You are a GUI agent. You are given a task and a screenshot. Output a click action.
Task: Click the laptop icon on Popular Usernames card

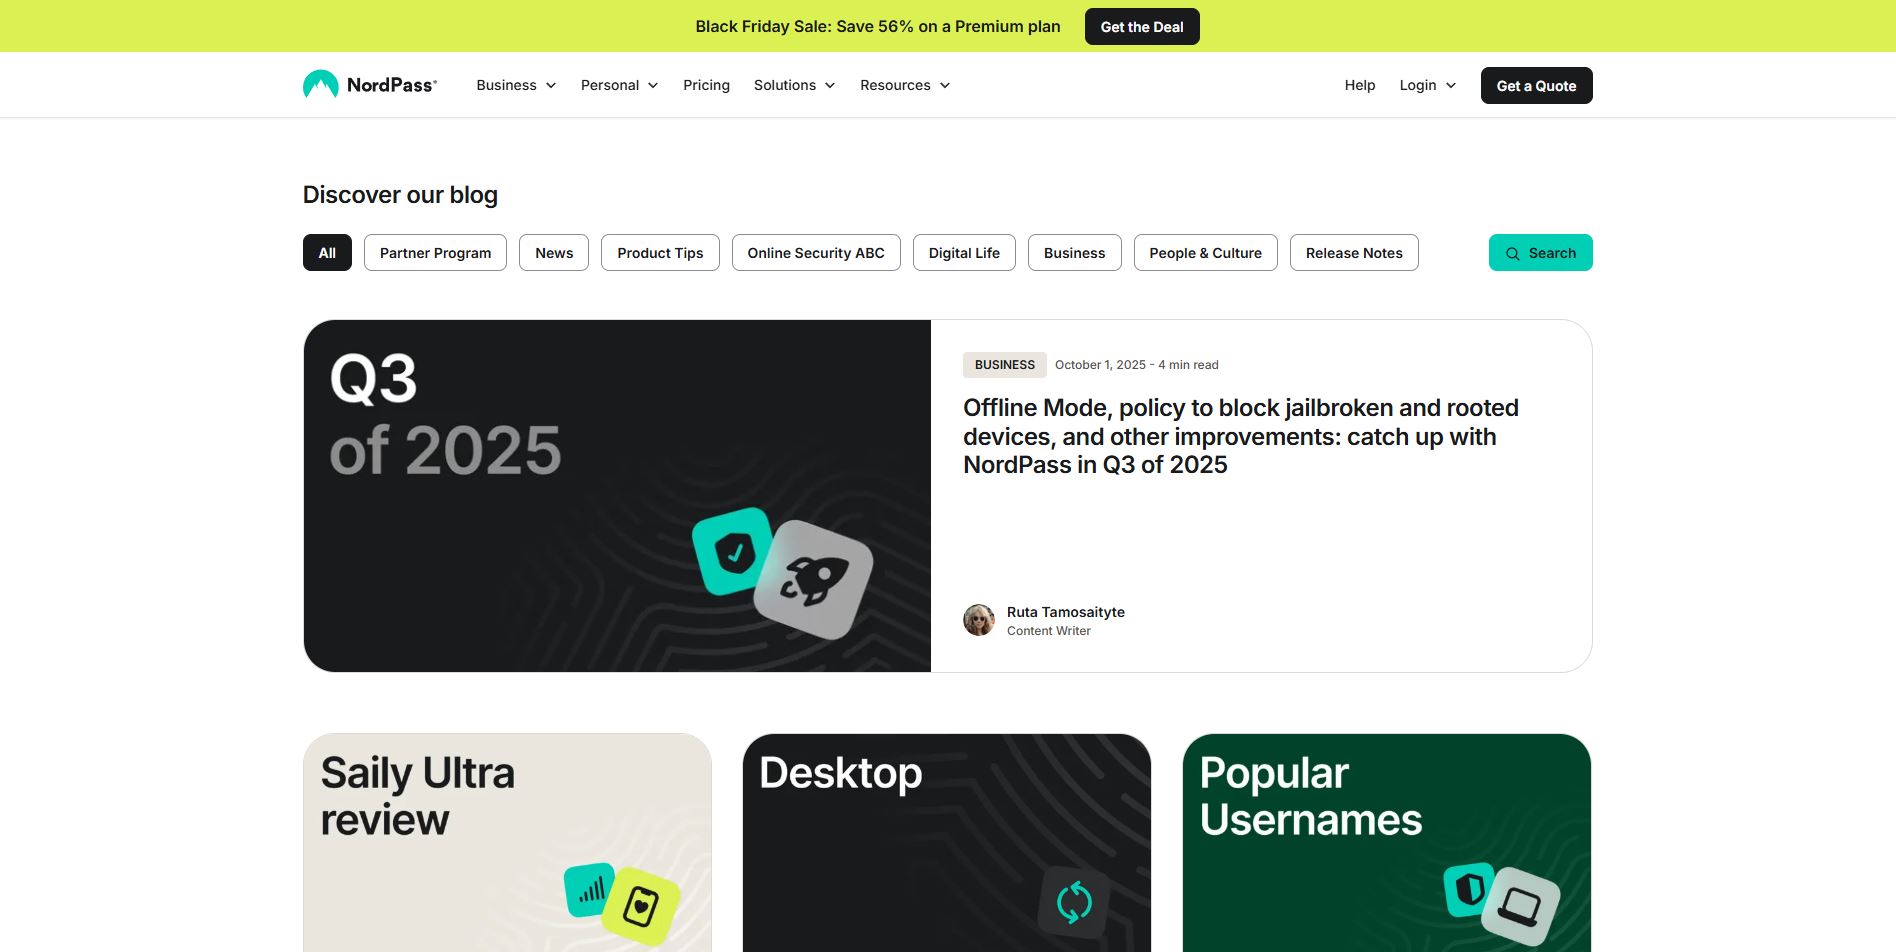[1520, 906]
